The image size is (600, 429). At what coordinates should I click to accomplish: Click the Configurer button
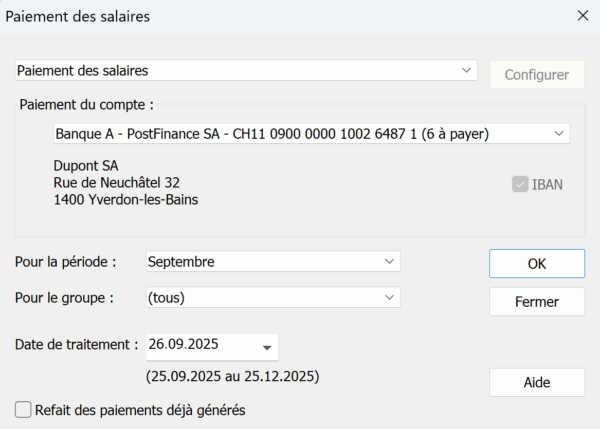coord(537,75)
